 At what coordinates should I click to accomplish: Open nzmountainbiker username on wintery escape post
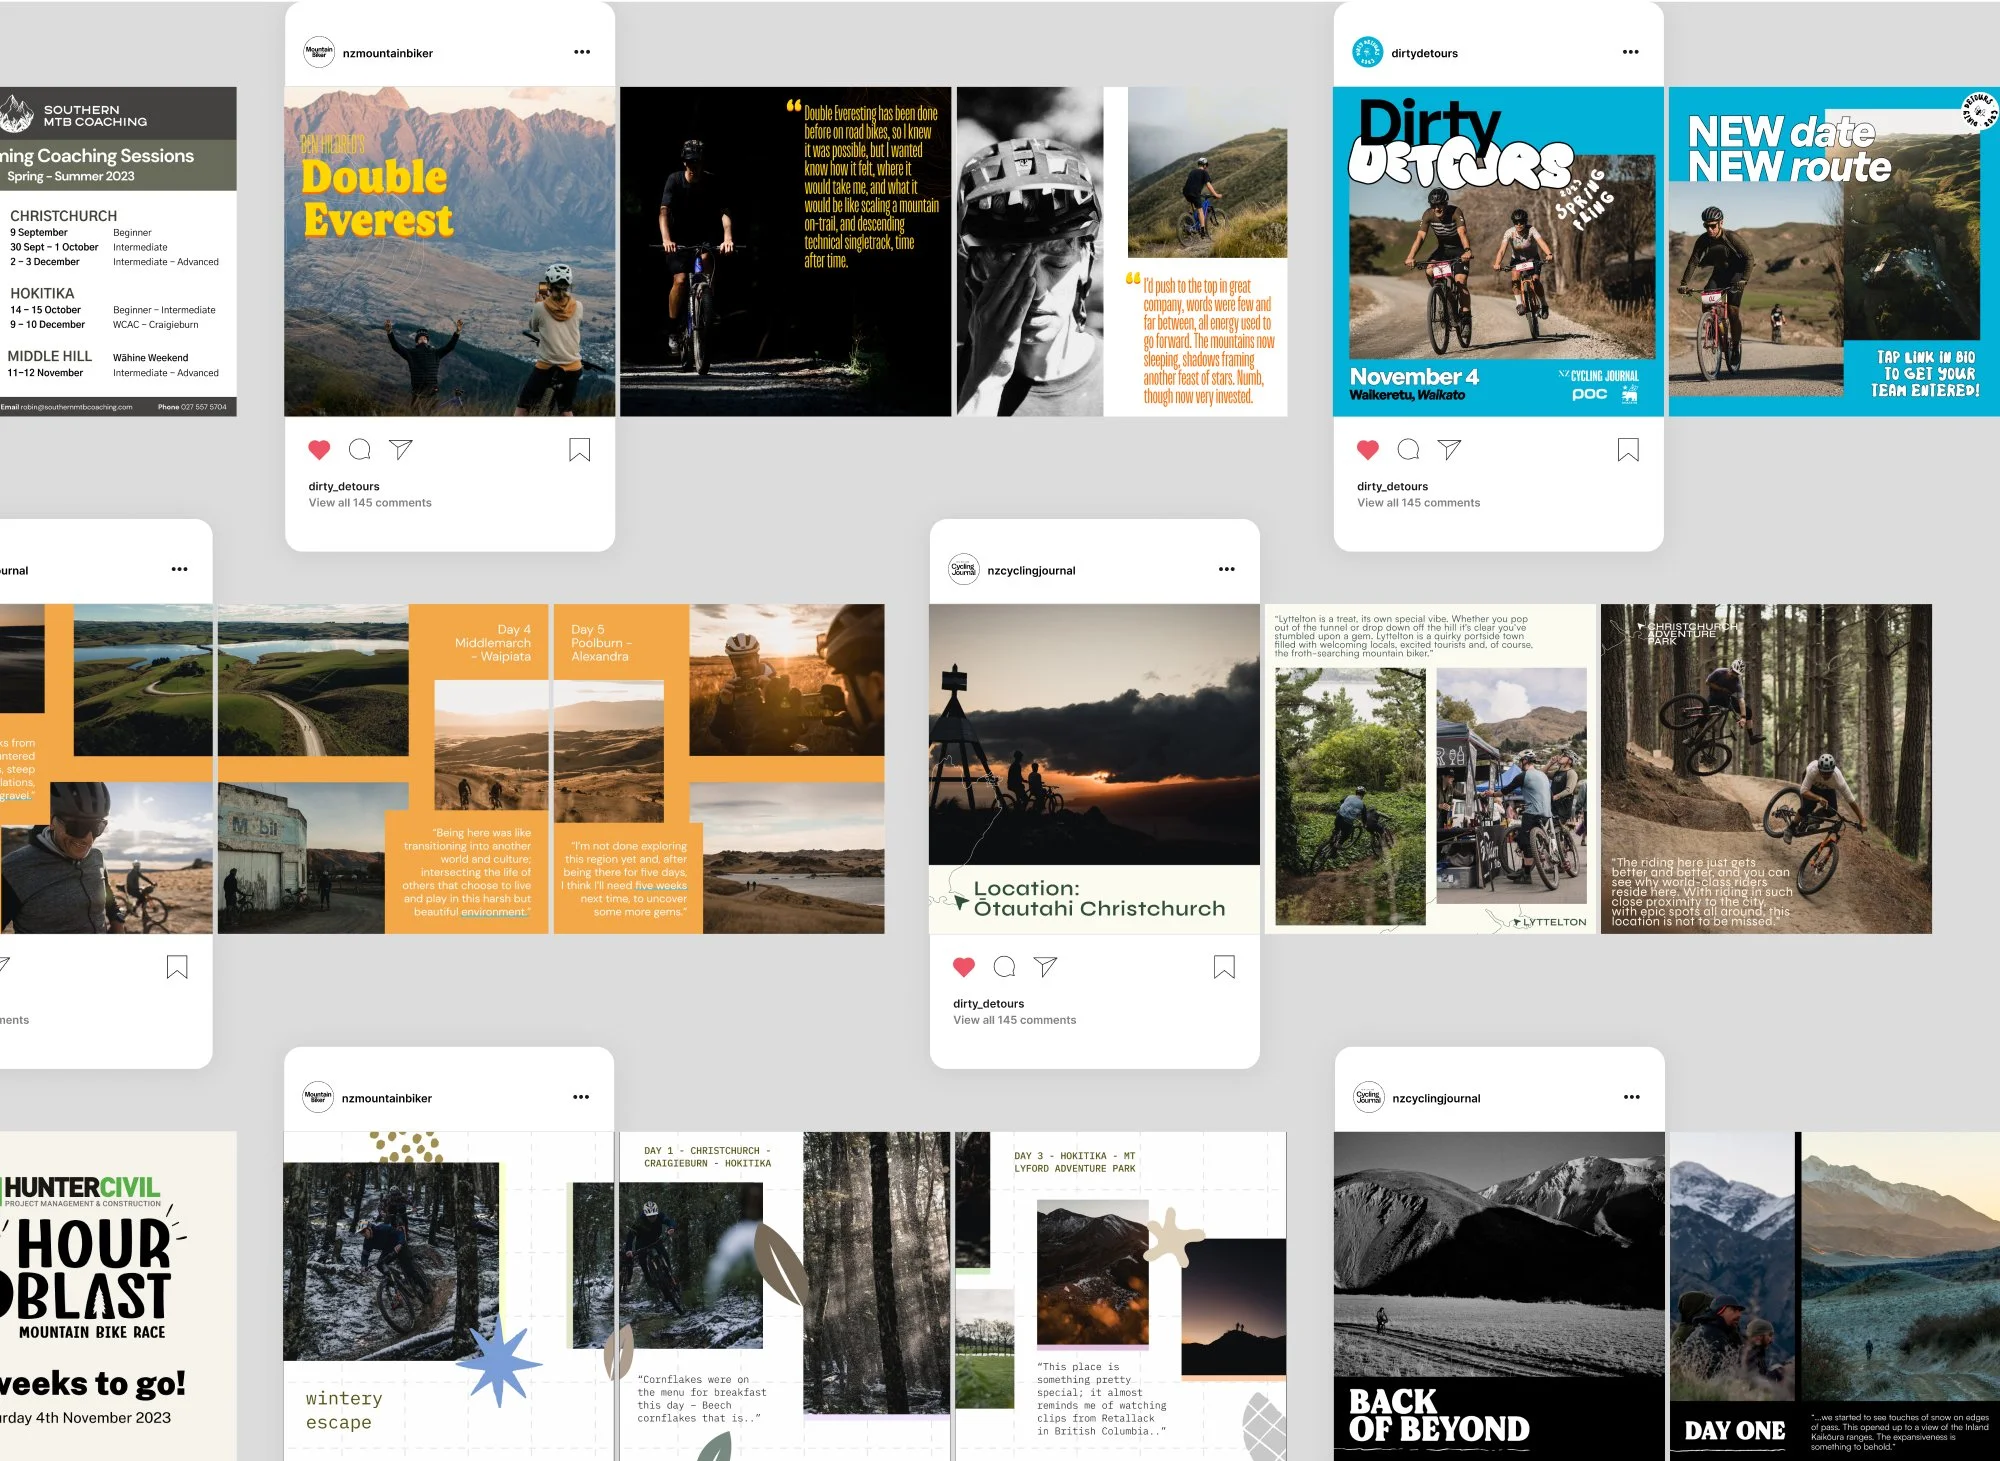pyautogui.click(x=387, y=1098)
